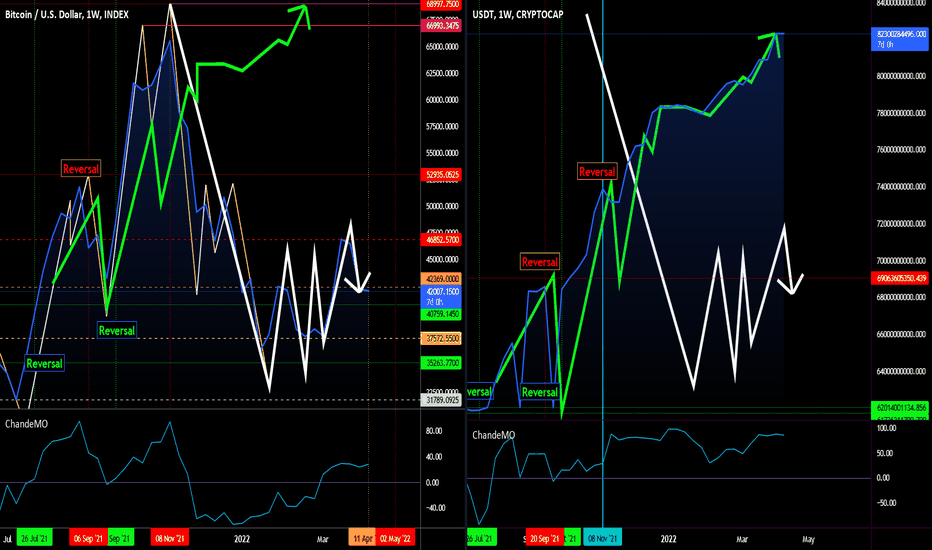Select the blue 42007.1500 current price label

coord(442,296)
